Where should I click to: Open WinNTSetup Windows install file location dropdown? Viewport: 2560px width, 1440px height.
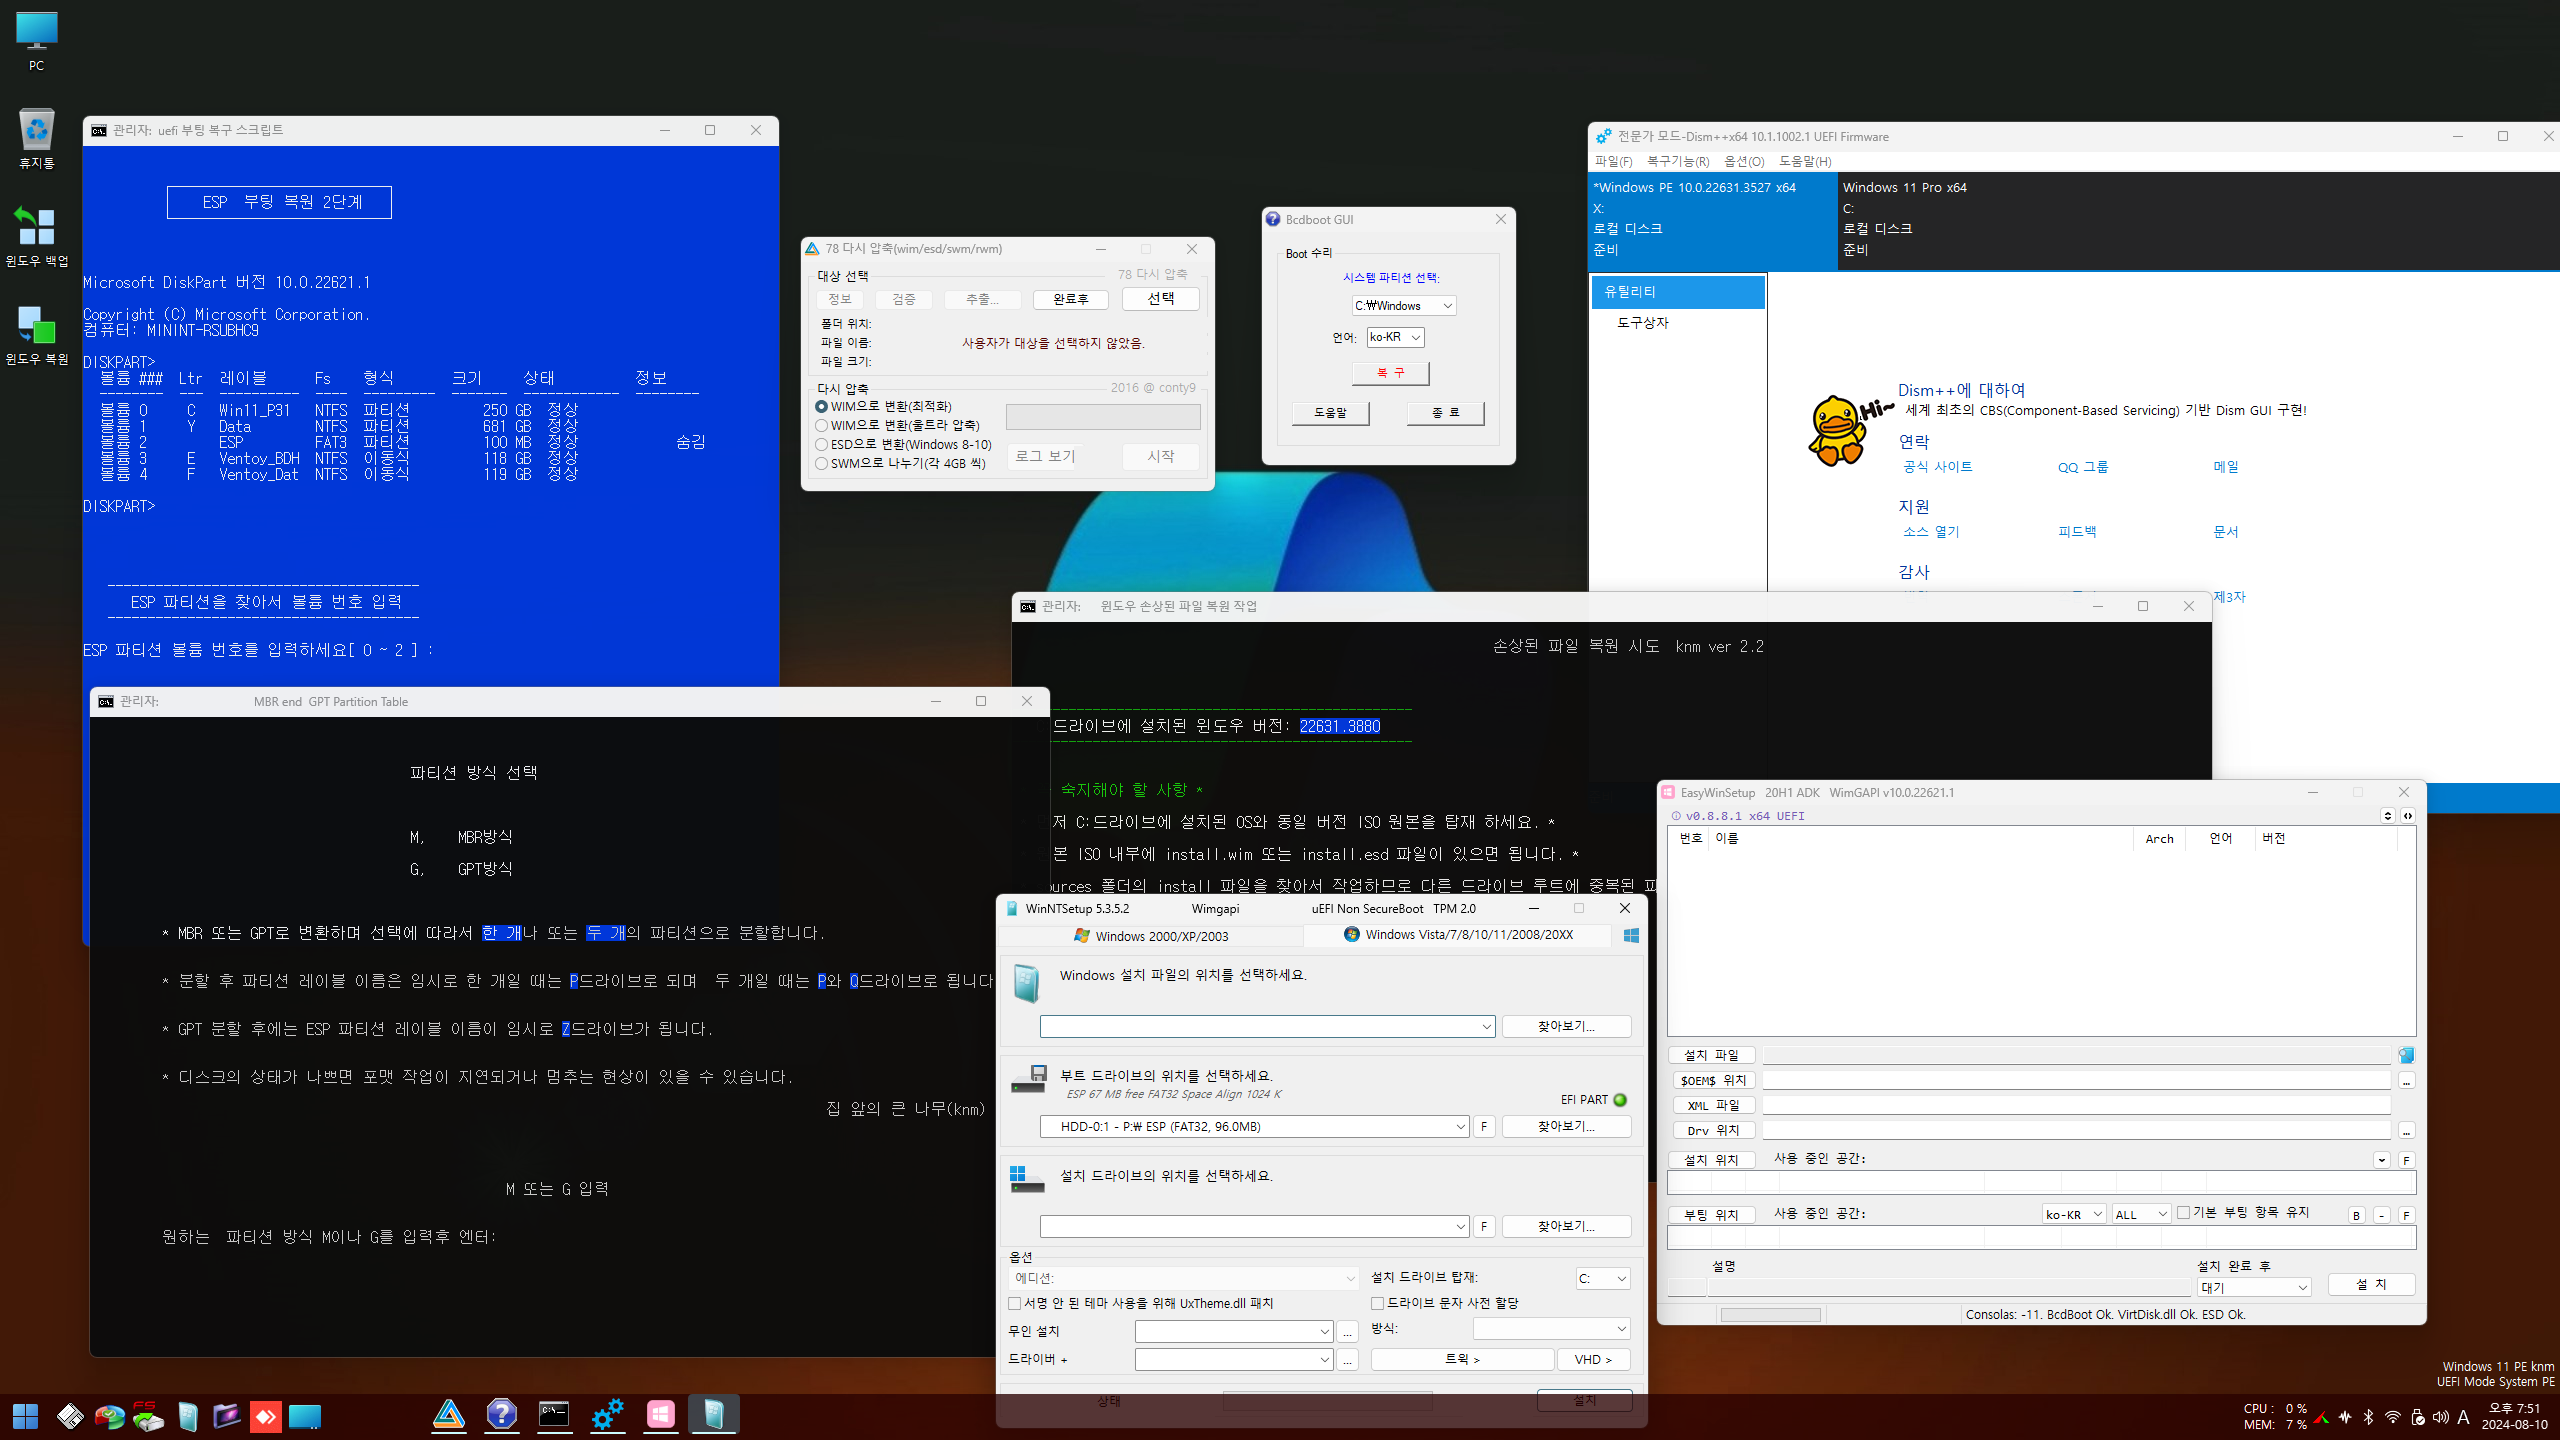pos(1267,1027)
